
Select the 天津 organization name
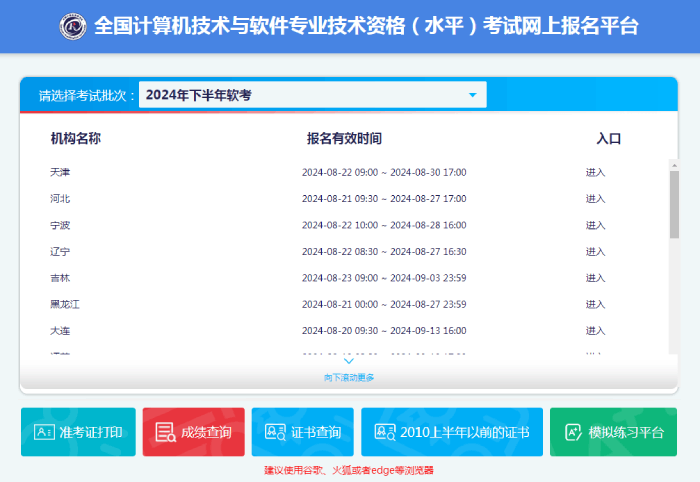[x=60, y=172]
